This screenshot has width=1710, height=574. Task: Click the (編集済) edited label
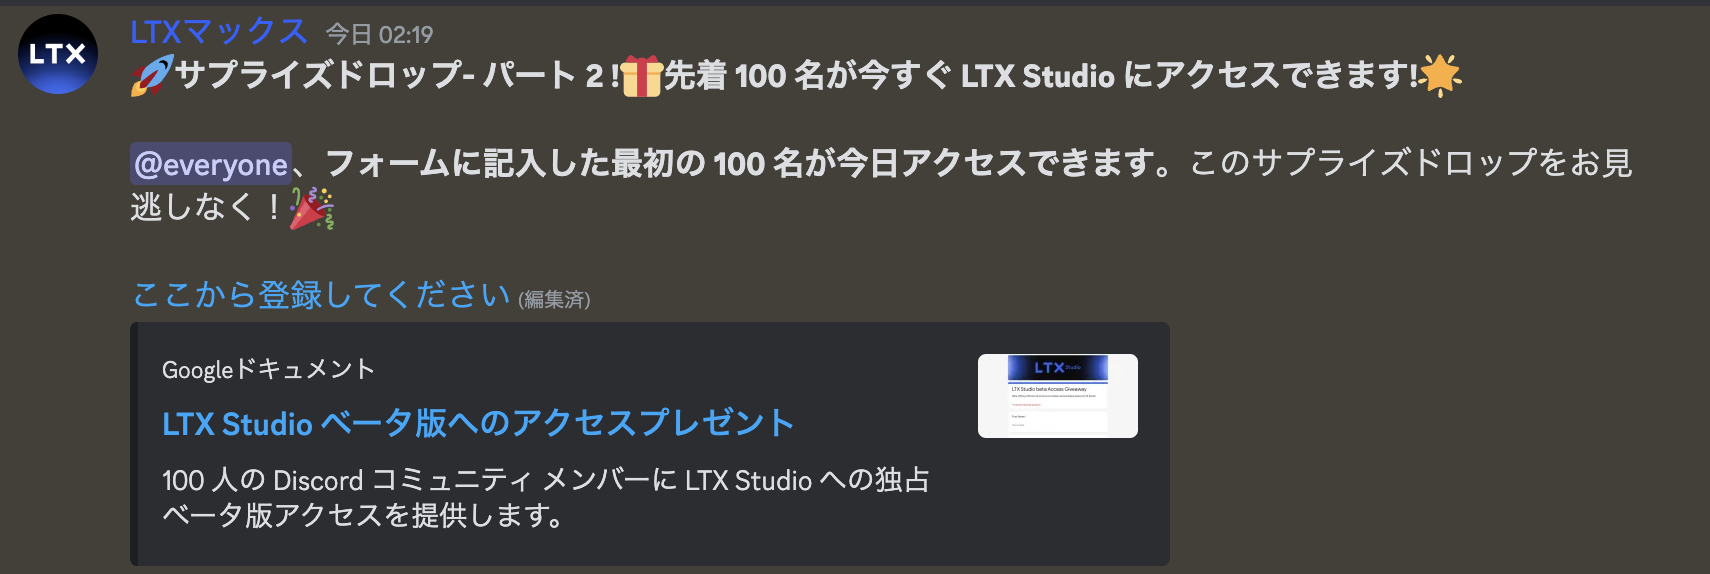pos(554,299)
